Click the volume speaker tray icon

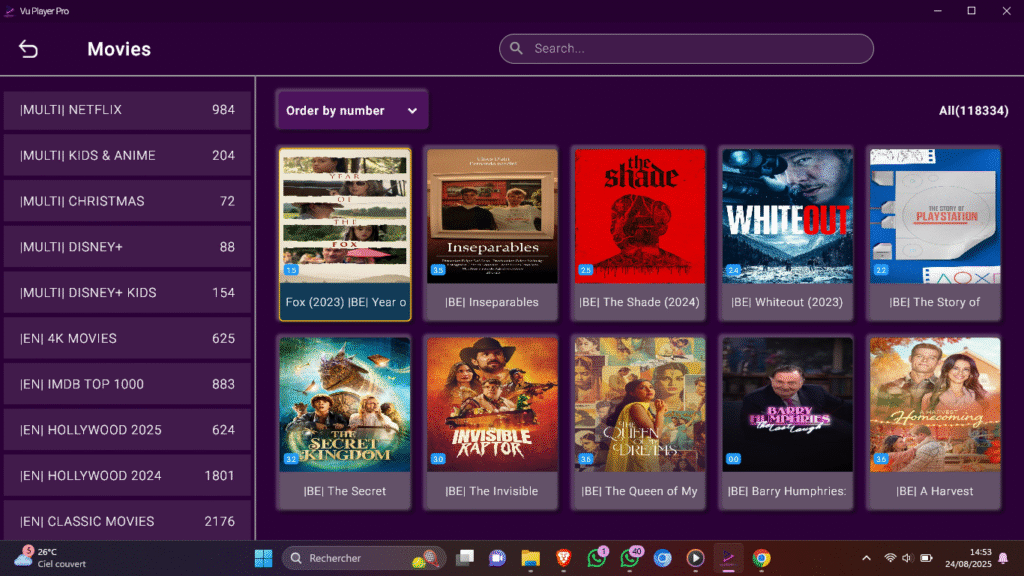(907, 558)
